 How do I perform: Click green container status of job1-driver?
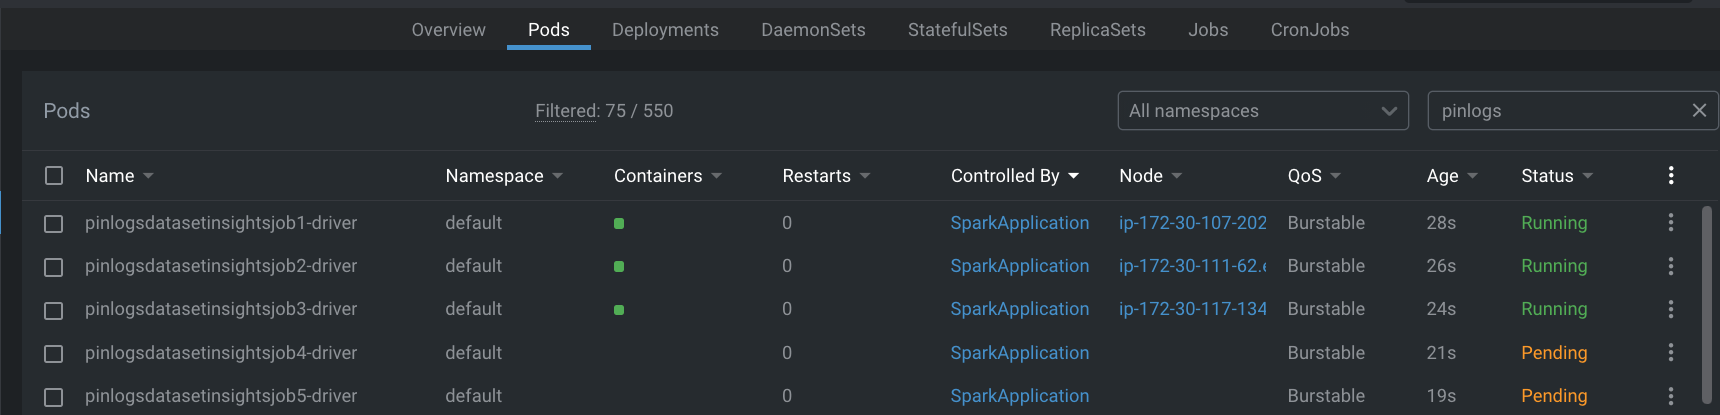tap(619, 224)
